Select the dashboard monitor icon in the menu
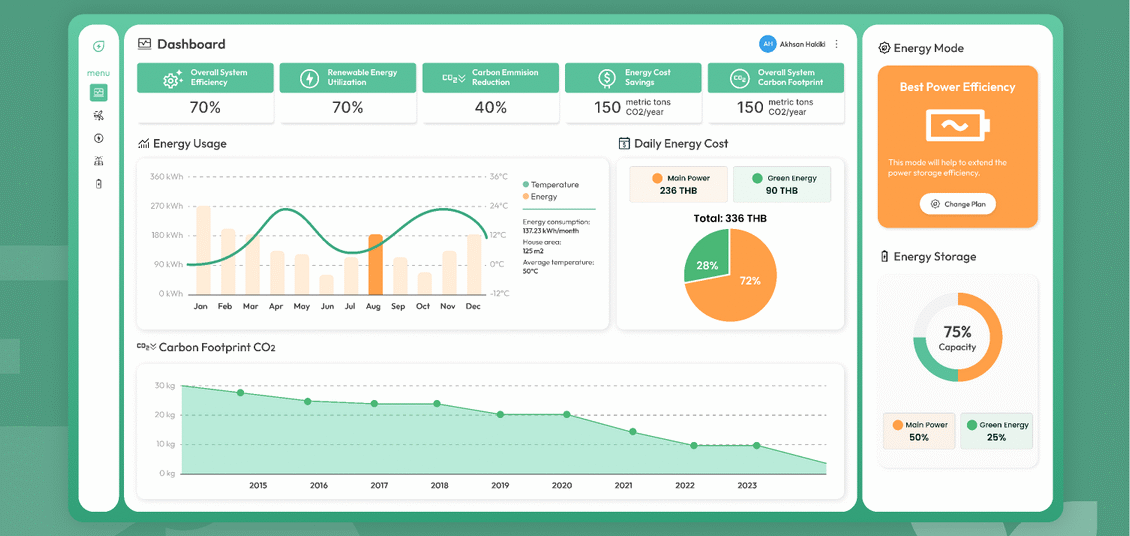 [99, 92]
